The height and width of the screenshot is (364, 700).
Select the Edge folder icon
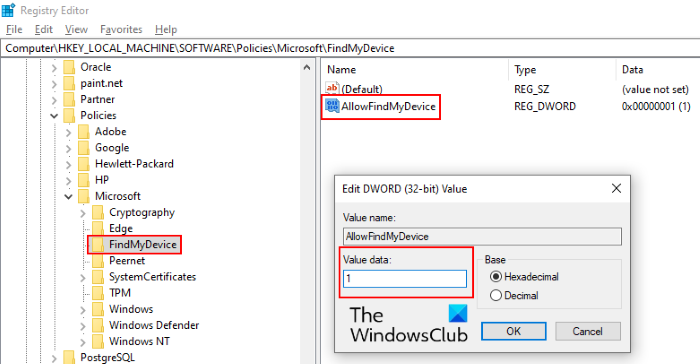pos(98,228)
